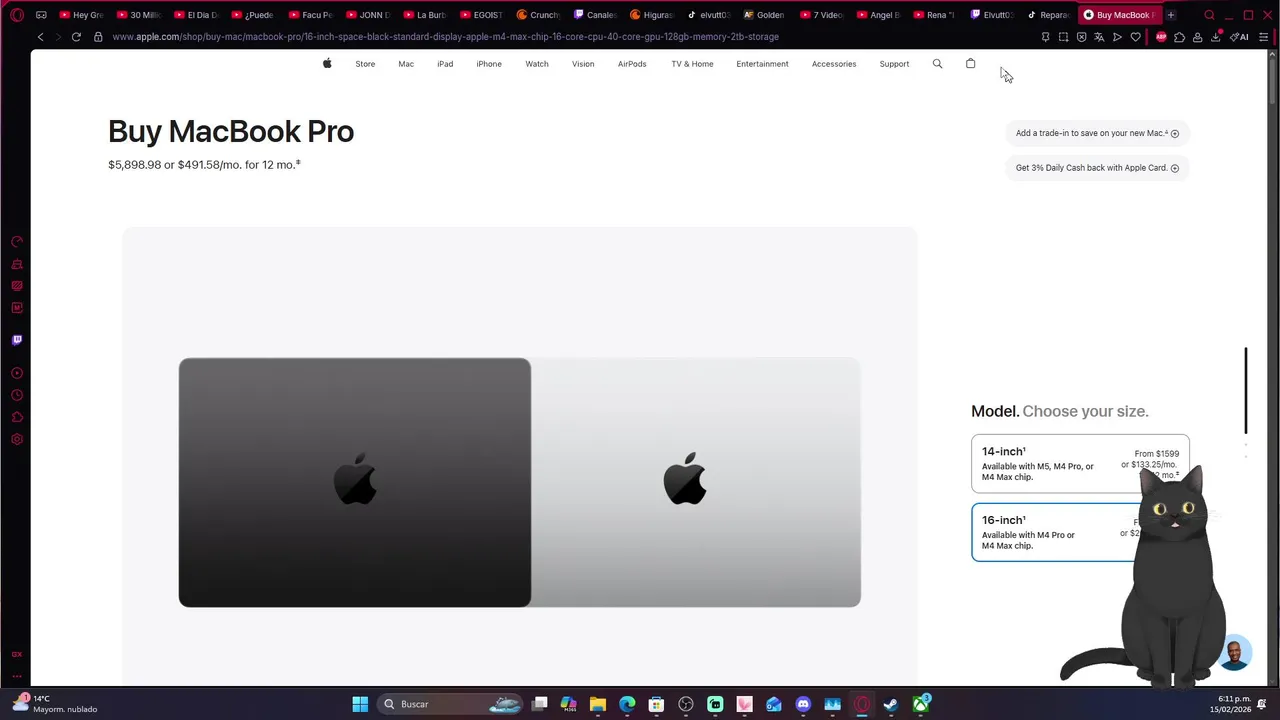Open the Accessories link
1280x720 pixels.
point(834,64)
